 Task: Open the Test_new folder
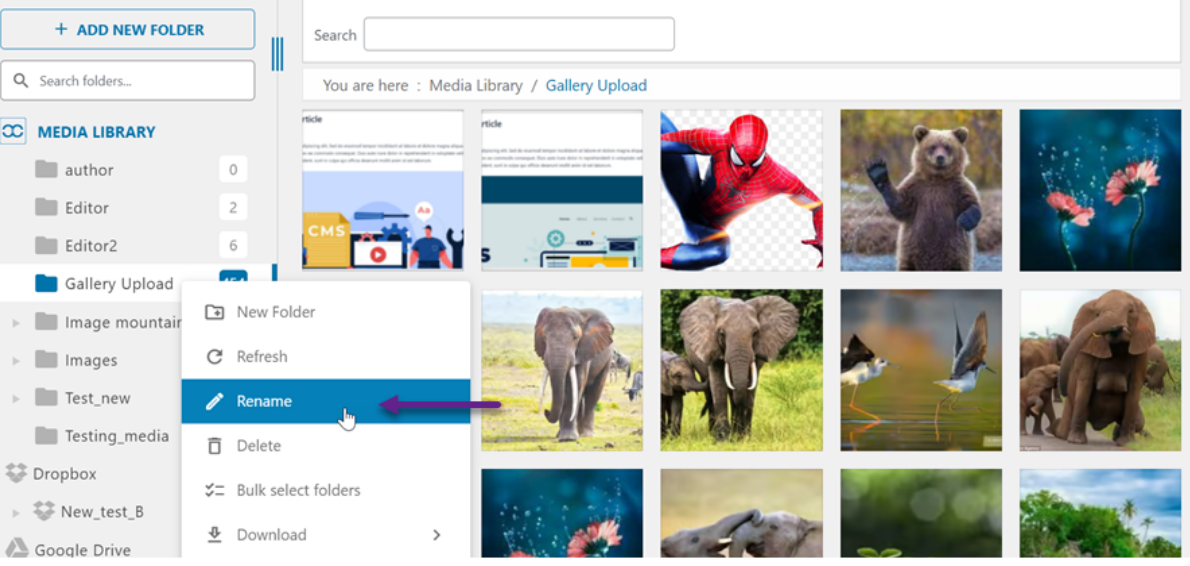97,398
